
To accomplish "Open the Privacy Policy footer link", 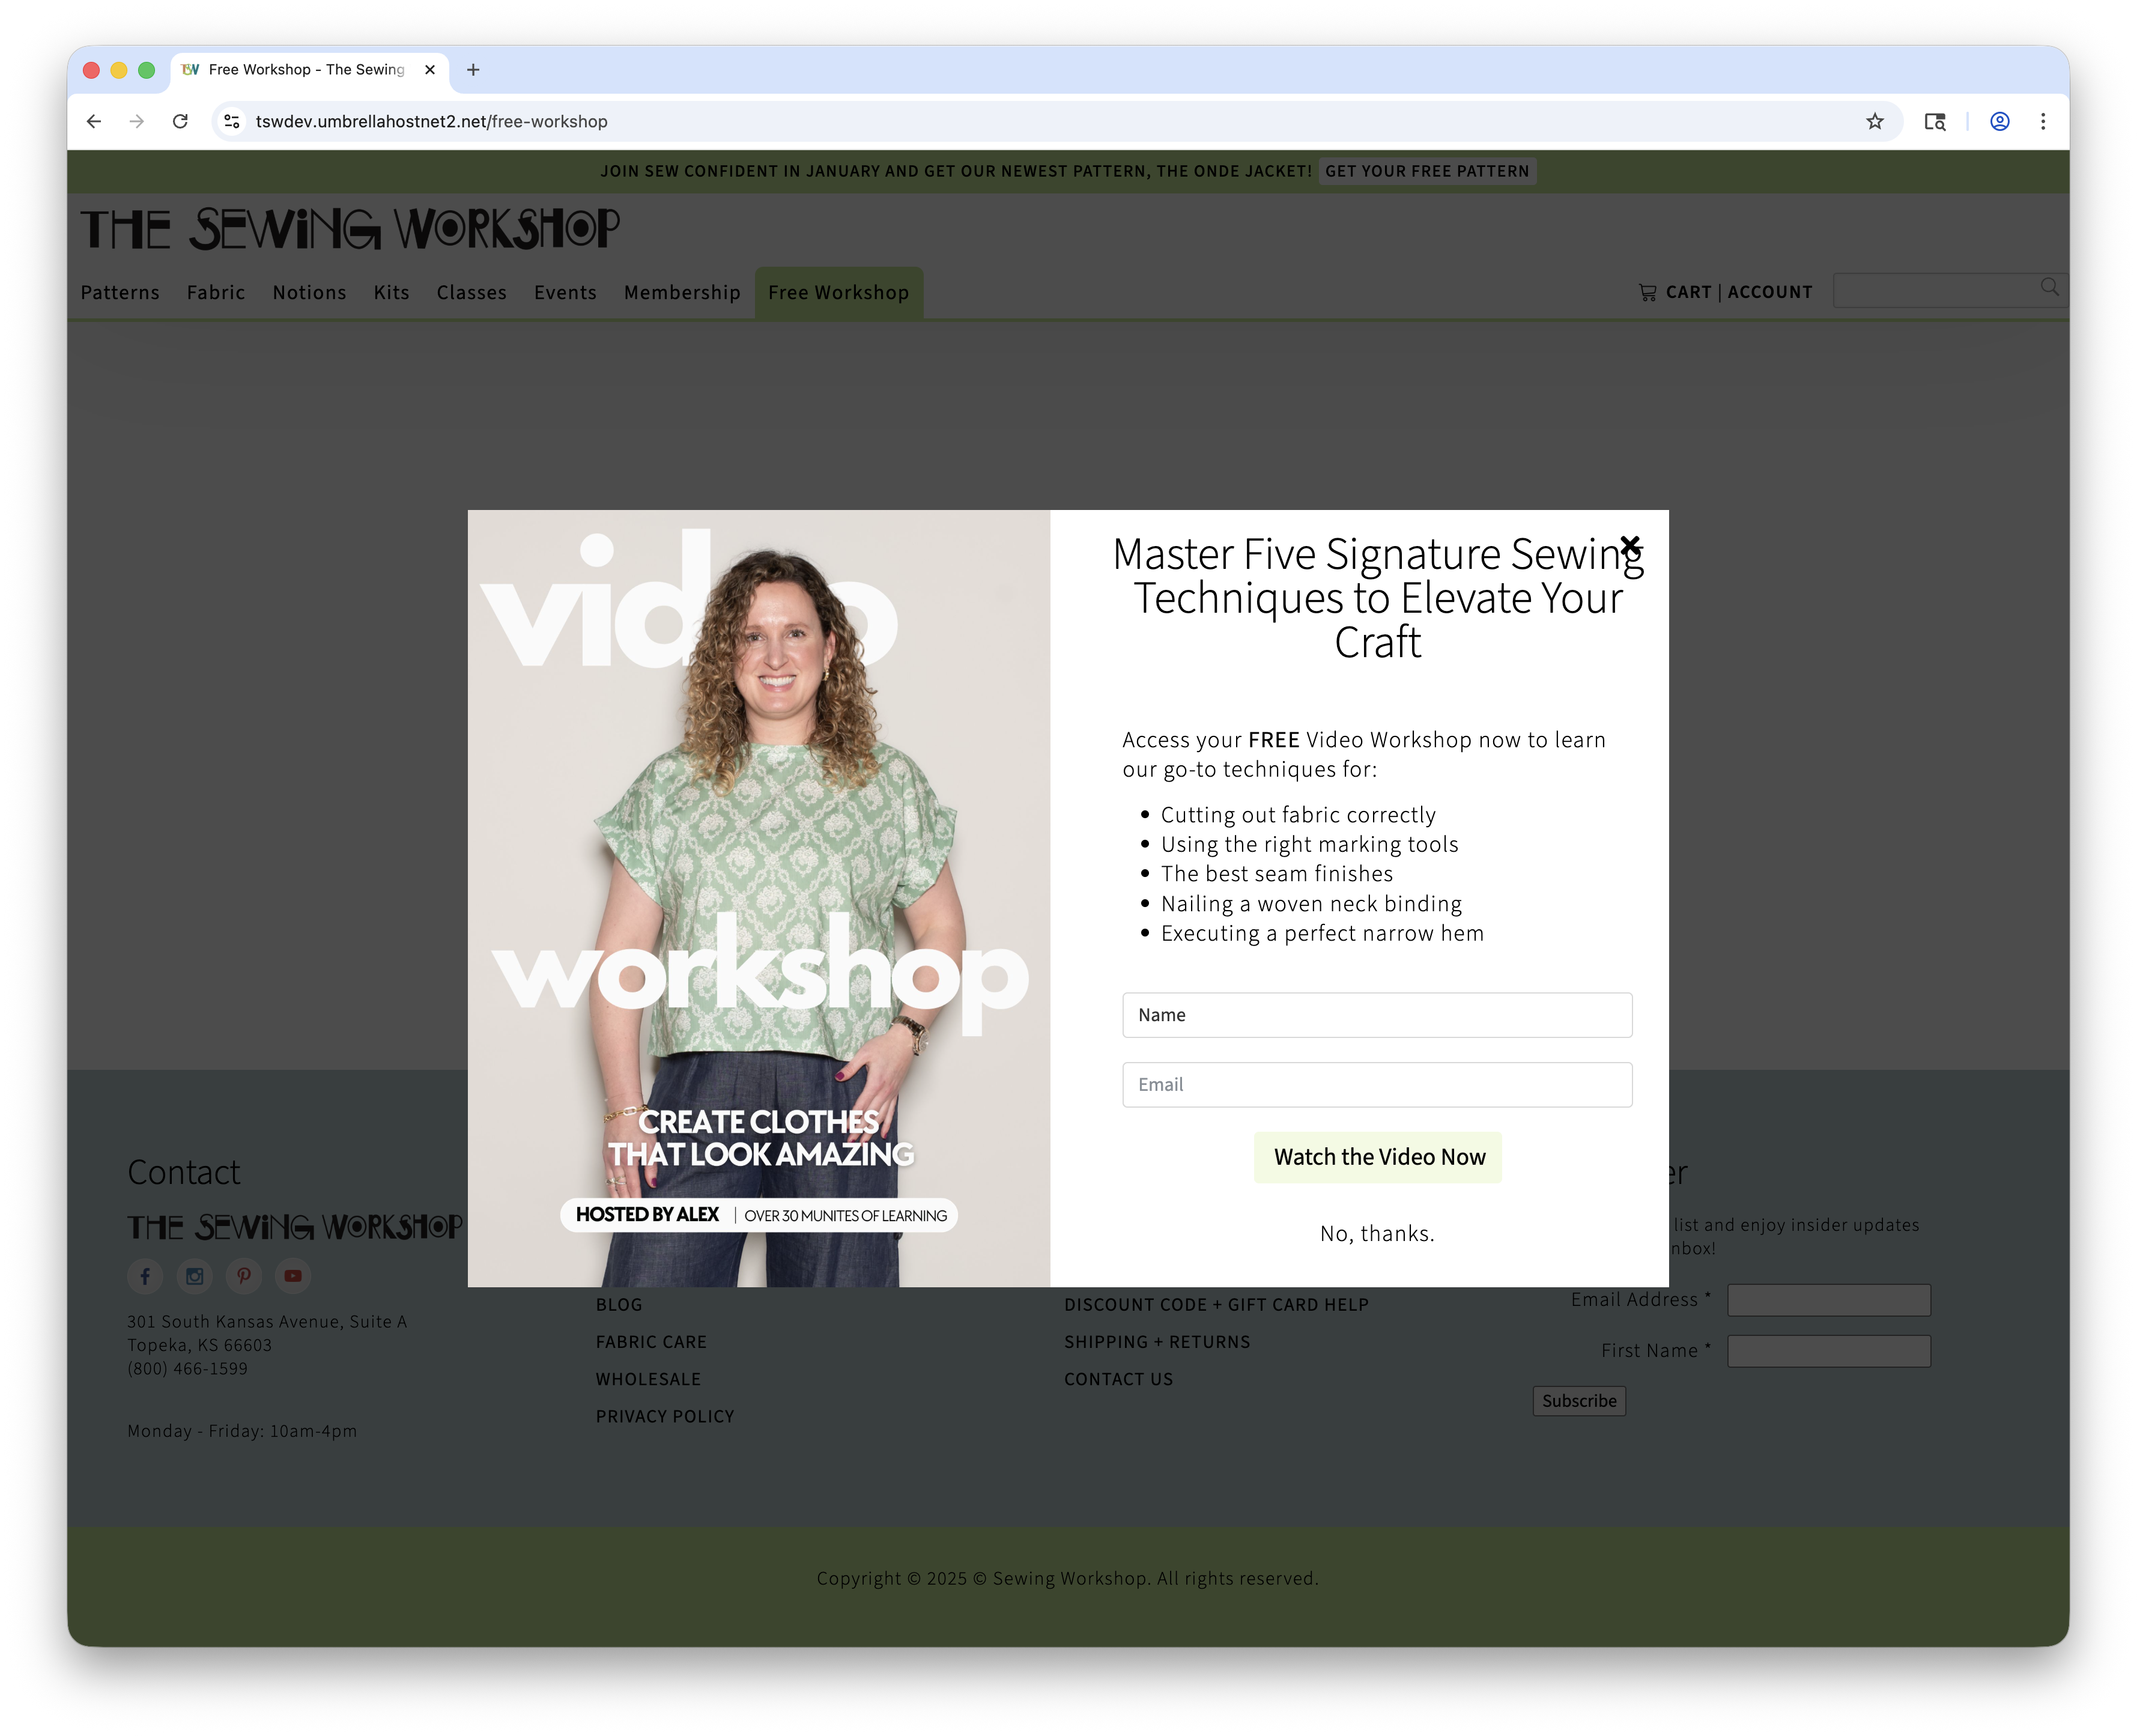I will click(x=664, y=1416).
